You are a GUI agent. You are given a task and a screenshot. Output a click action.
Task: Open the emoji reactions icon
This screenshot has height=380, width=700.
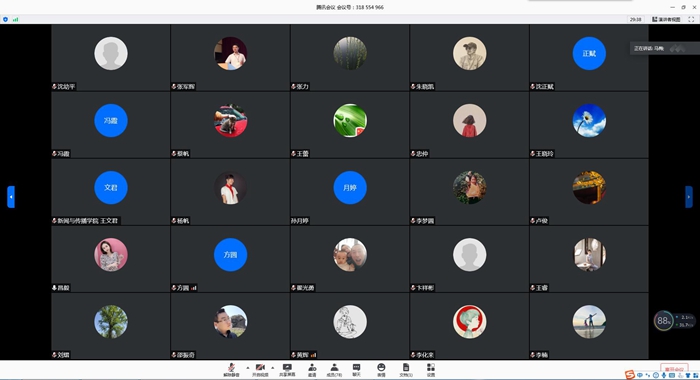(381, 370)
